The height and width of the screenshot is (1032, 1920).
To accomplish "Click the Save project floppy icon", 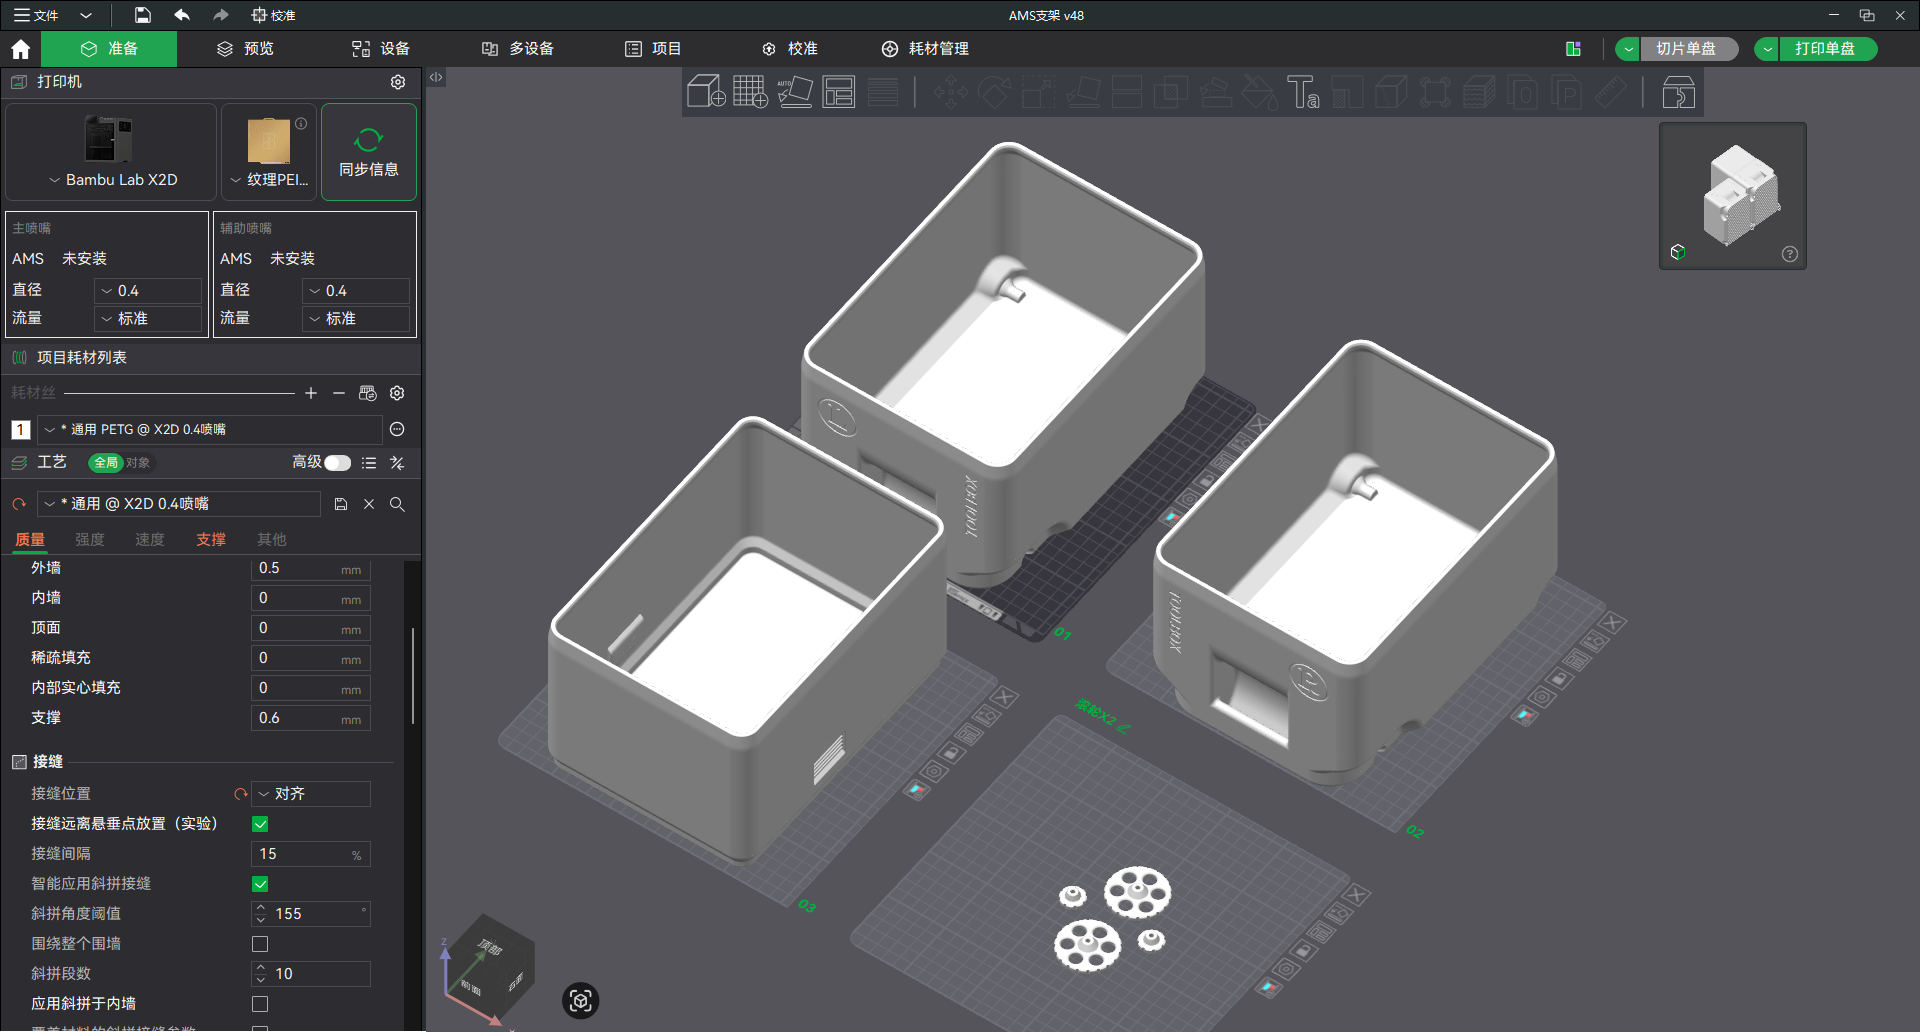I will tap(143, 15).
